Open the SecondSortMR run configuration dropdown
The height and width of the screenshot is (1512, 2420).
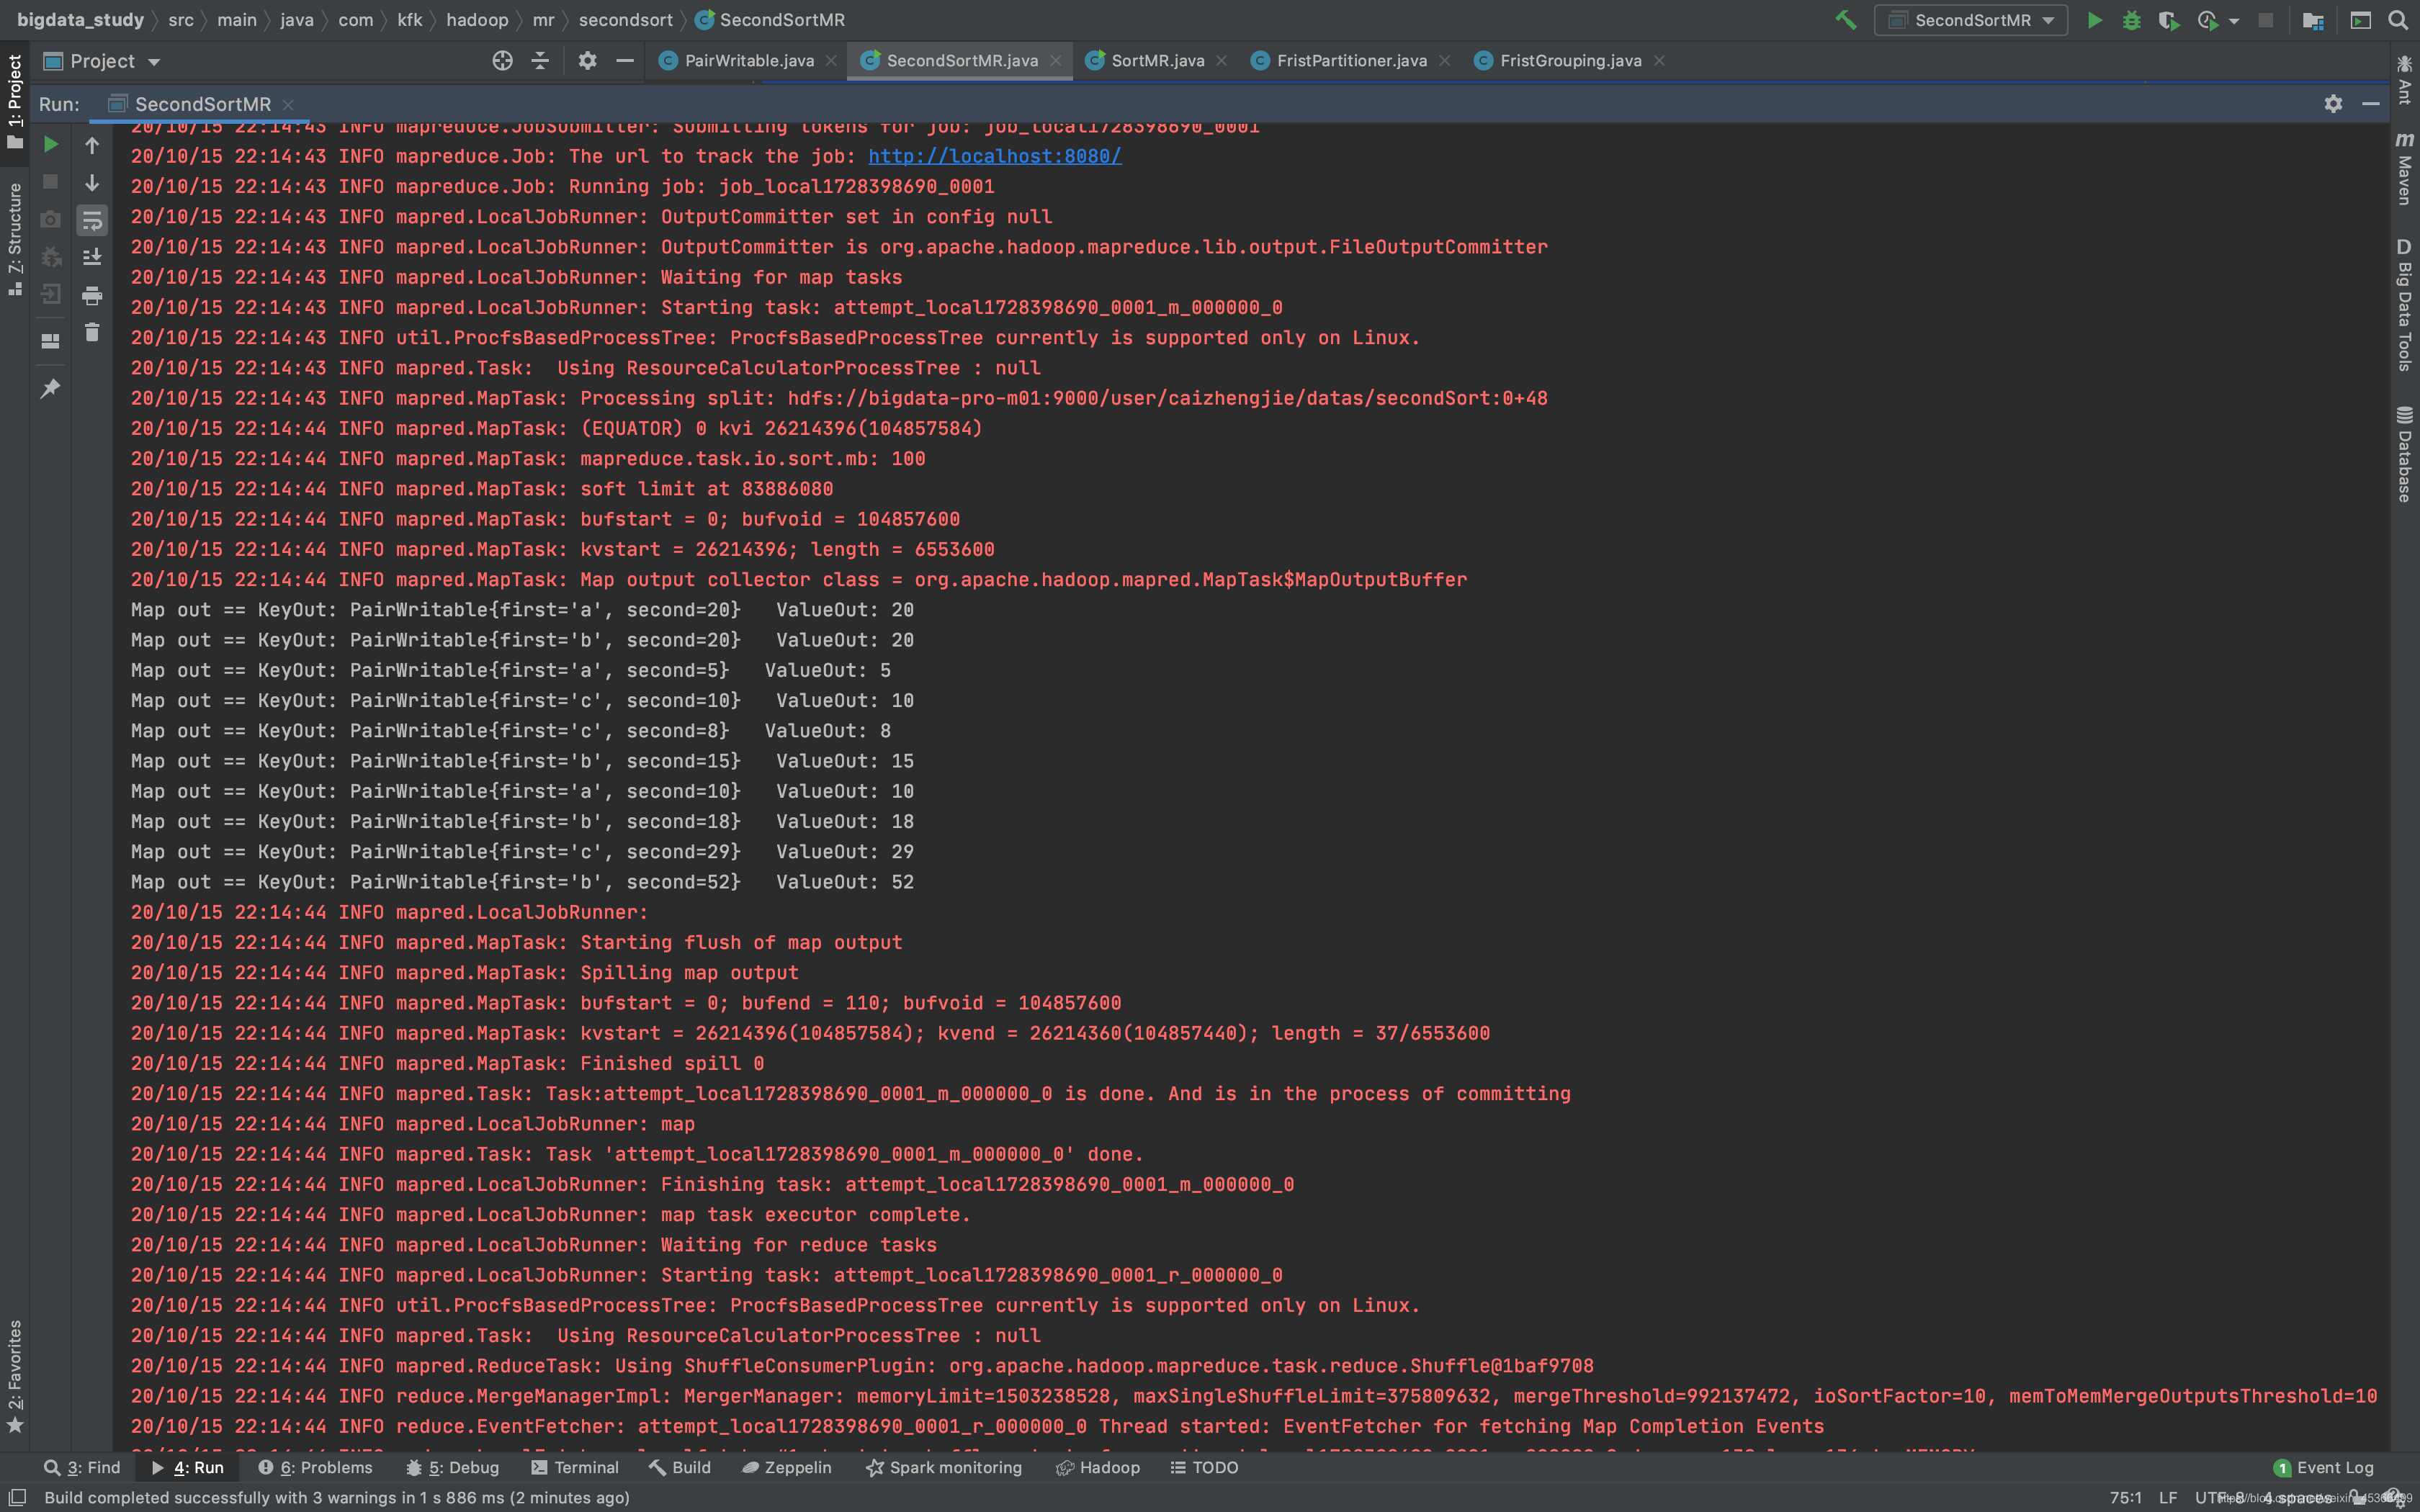[x=1970, y=20]
